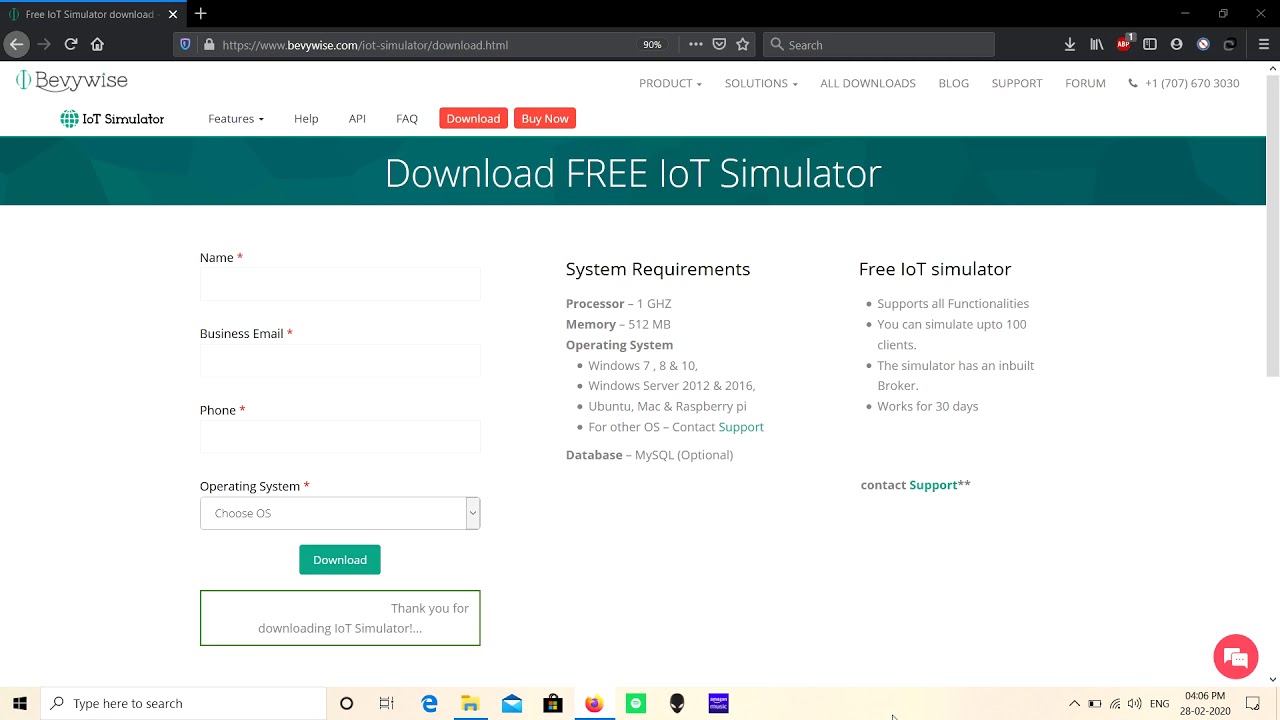1280x720 pixels.
Task: Bookmark this page with the star
Action: tap(742, 45)
